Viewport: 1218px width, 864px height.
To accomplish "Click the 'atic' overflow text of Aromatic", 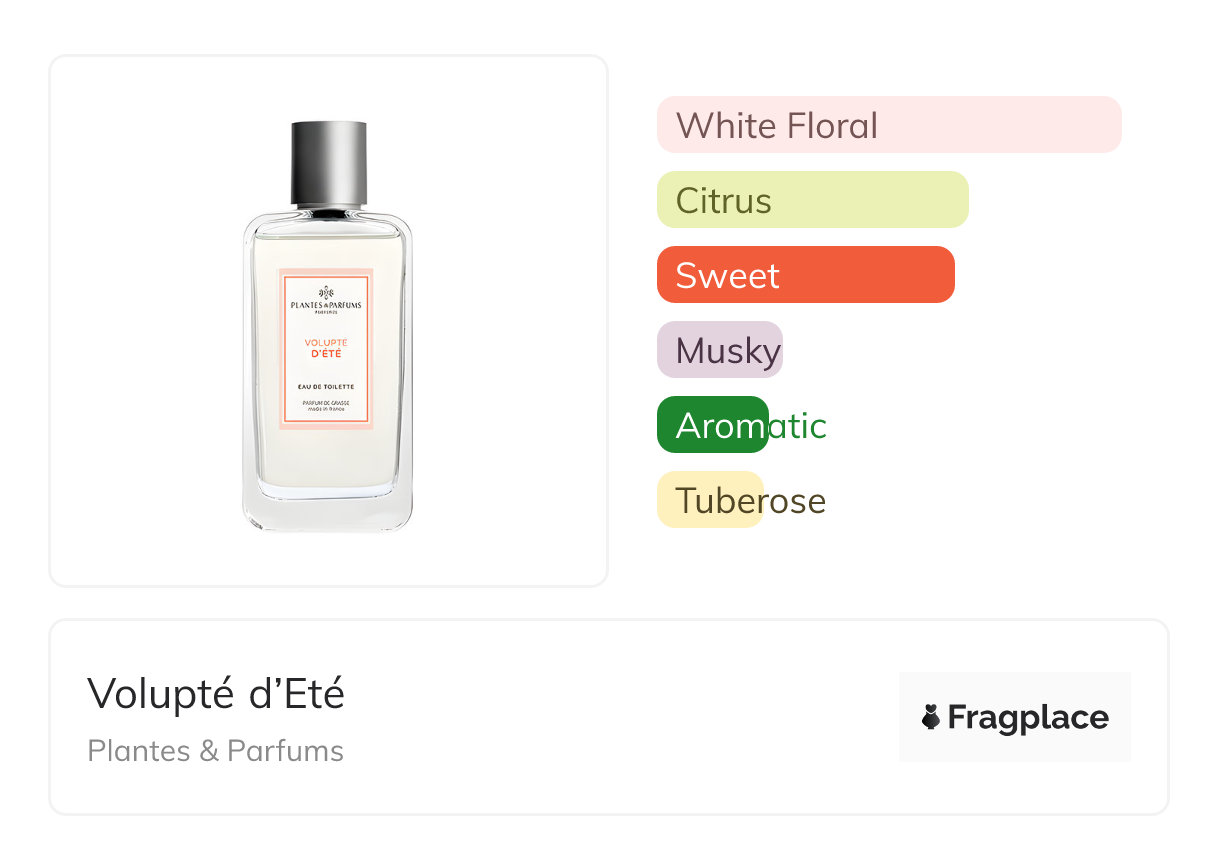I will (x=797, y=425).
